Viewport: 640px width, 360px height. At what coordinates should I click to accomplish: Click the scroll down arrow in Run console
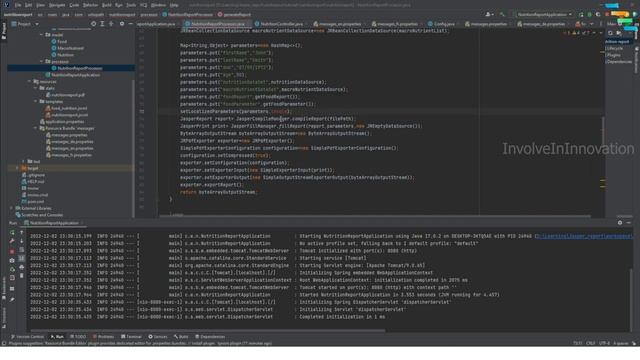[22, 241]
